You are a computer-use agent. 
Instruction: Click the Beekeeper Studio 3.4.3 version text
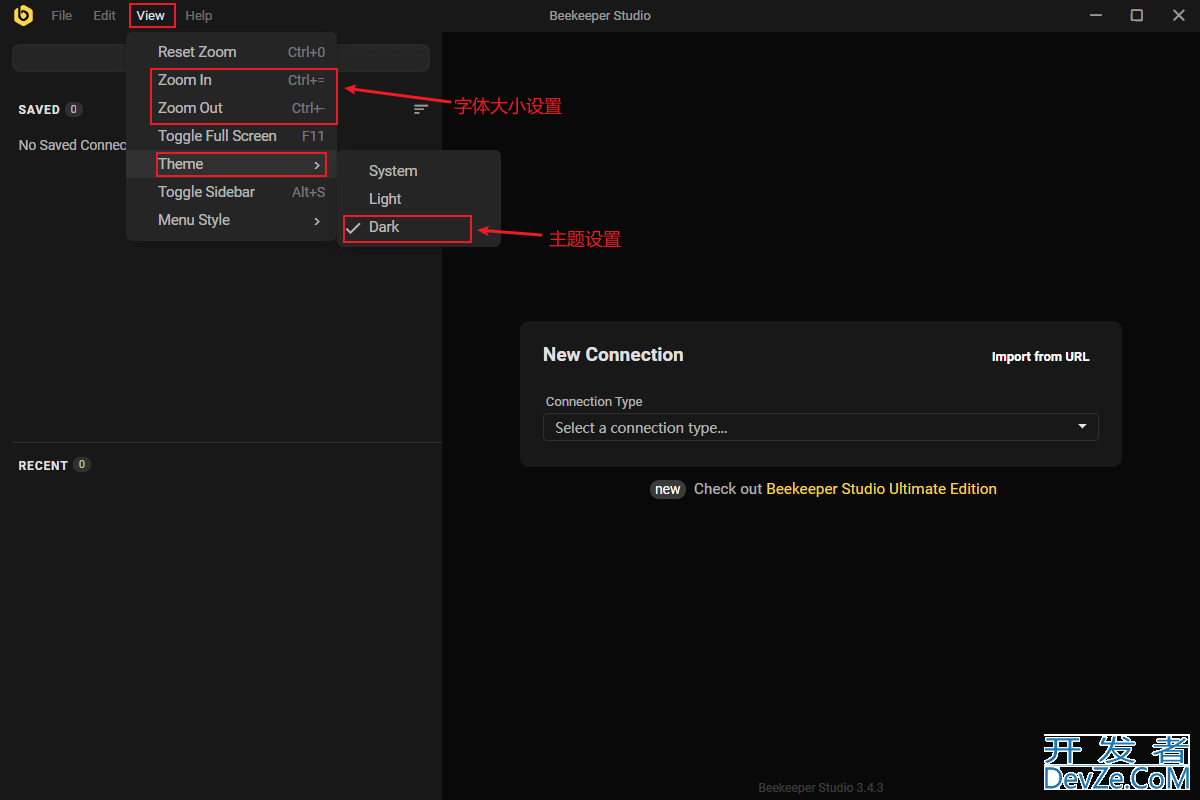820,787
